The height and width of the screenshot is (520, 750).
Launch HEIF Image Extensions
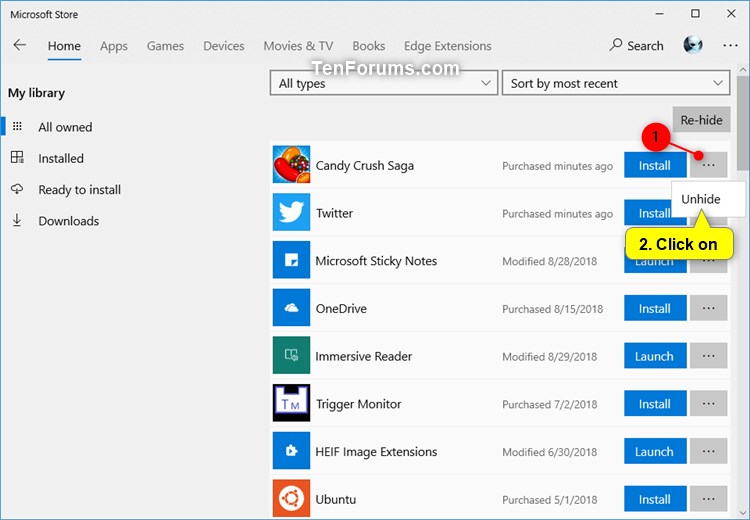coord(655,451)
